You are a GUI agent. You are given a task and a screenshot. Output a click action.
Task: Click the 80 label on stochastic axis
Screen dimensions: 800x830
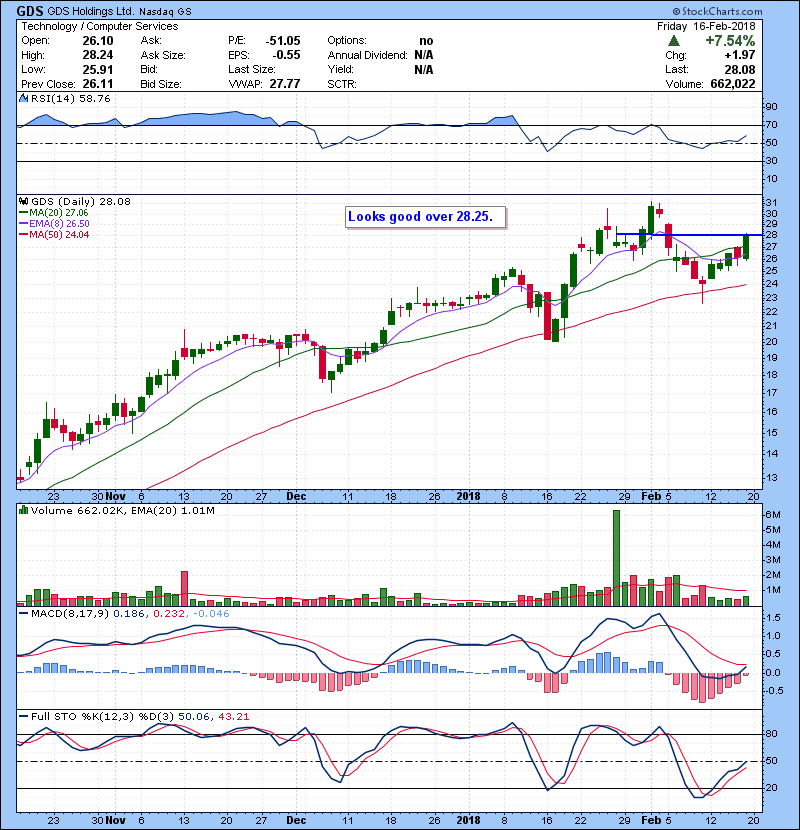click(x=771, y=734)
